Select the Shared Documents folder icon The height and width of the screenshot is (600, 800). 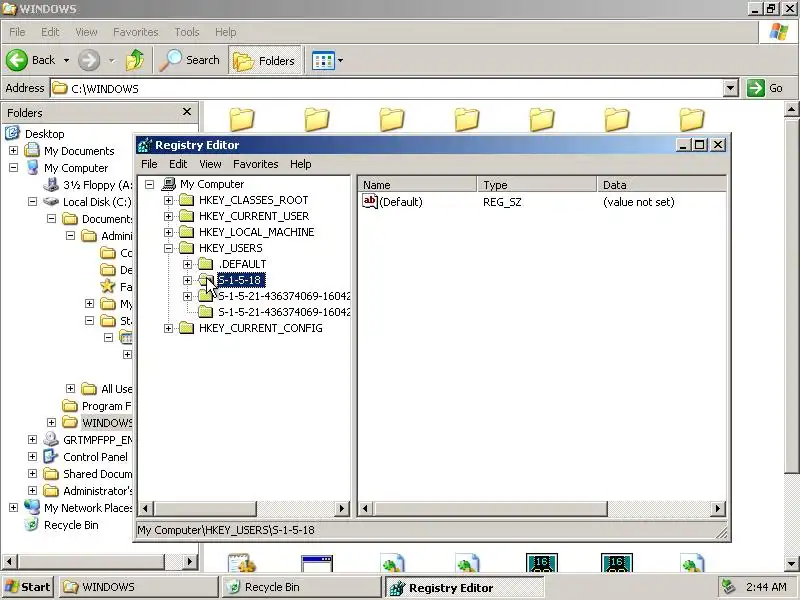[x=51, y=473]
